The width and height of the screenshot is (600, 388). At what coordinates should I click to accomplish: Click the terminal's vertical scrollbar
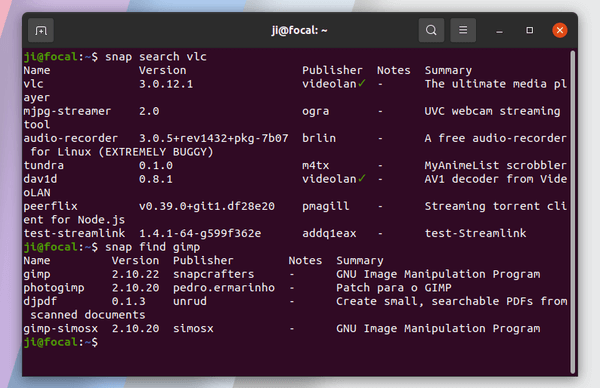(x=572, y=212)
